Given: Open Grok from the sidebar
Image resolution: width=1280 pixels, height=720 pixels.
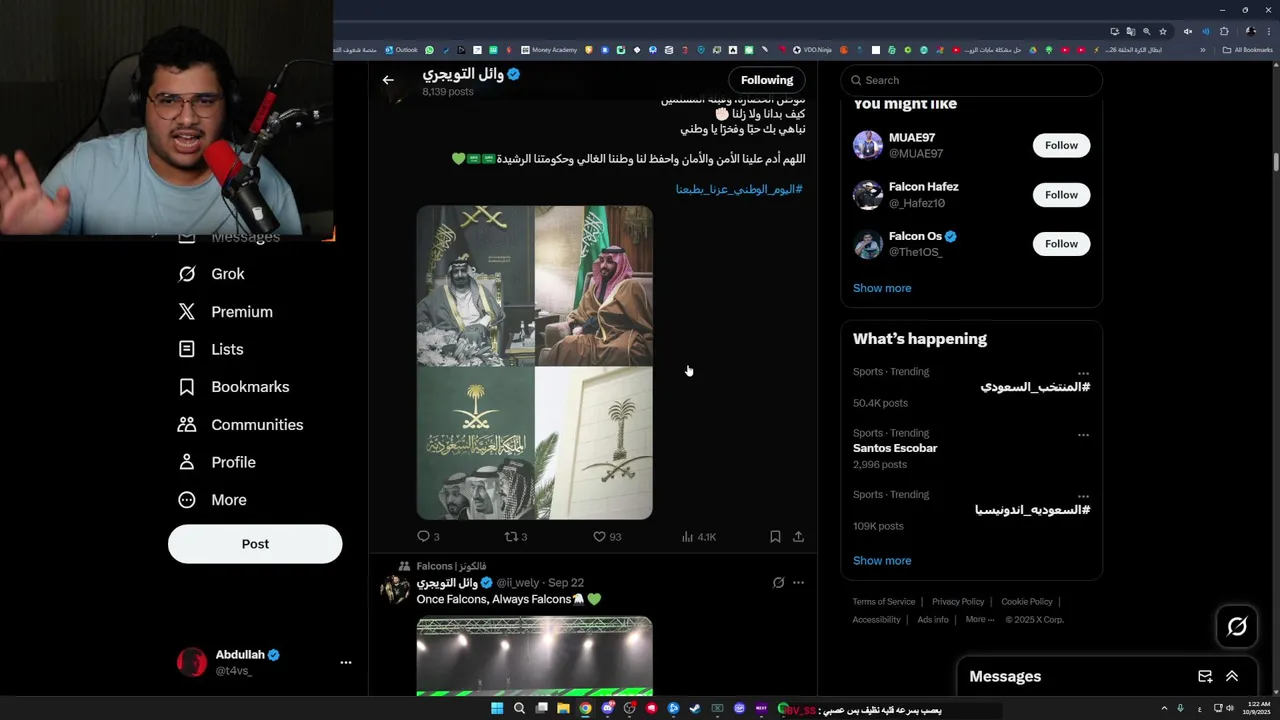Looking at the screenshot, I should click(x=211, y=274).
